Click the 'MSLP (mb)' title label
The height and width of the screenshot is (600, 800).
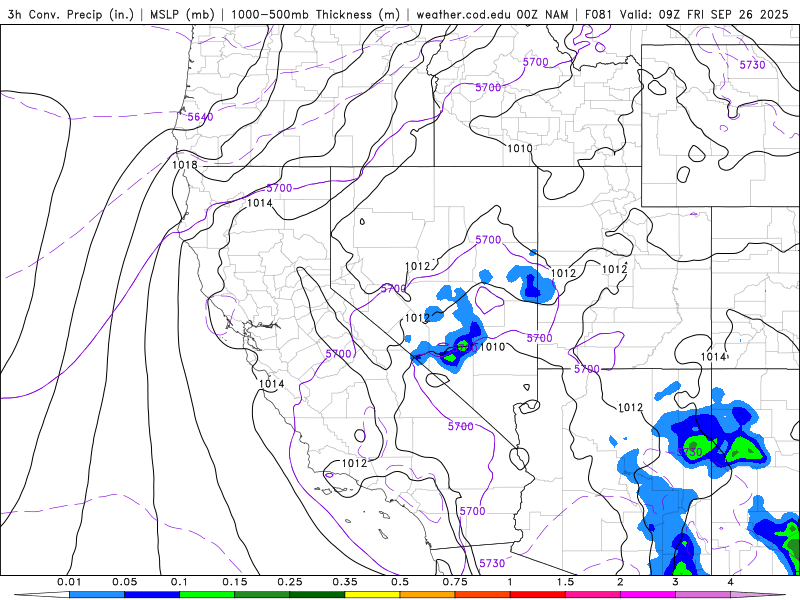(x=182, y=14)
